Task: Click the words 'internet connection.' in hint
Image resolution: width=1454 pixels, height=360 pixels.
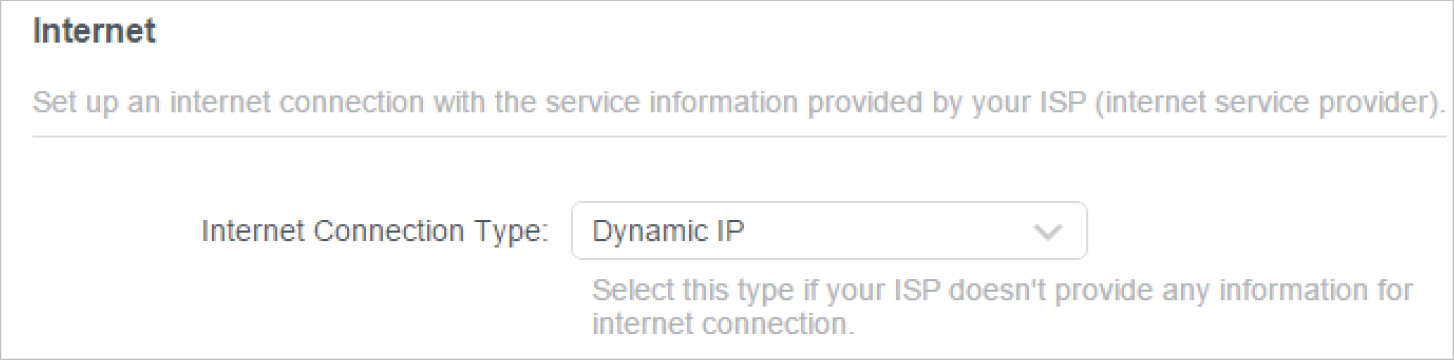Action: point(724,324)
